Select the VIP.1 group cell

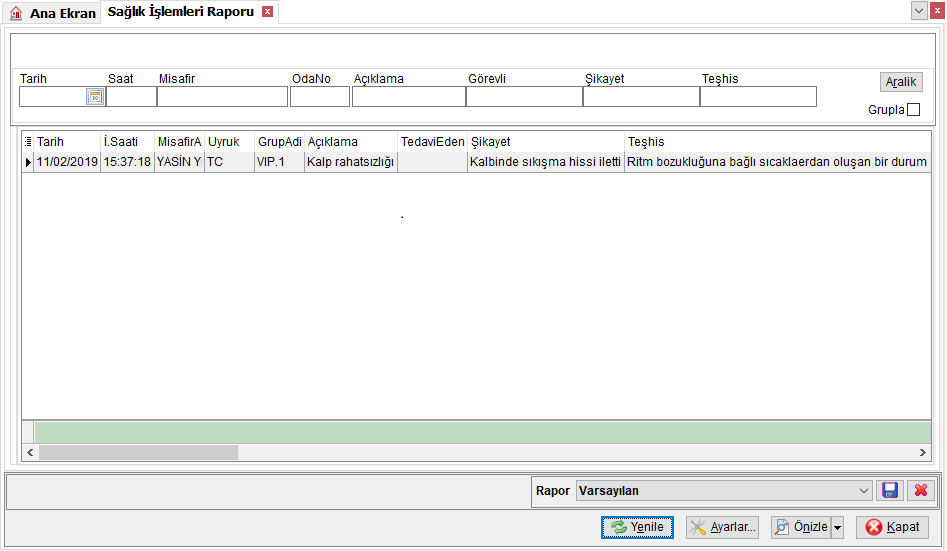280,162
